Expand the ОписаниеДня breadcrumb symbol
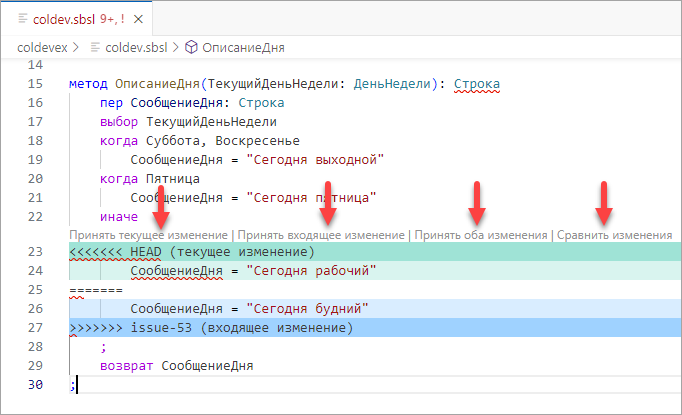Screen dimensions: 682x415 (242, 46)
